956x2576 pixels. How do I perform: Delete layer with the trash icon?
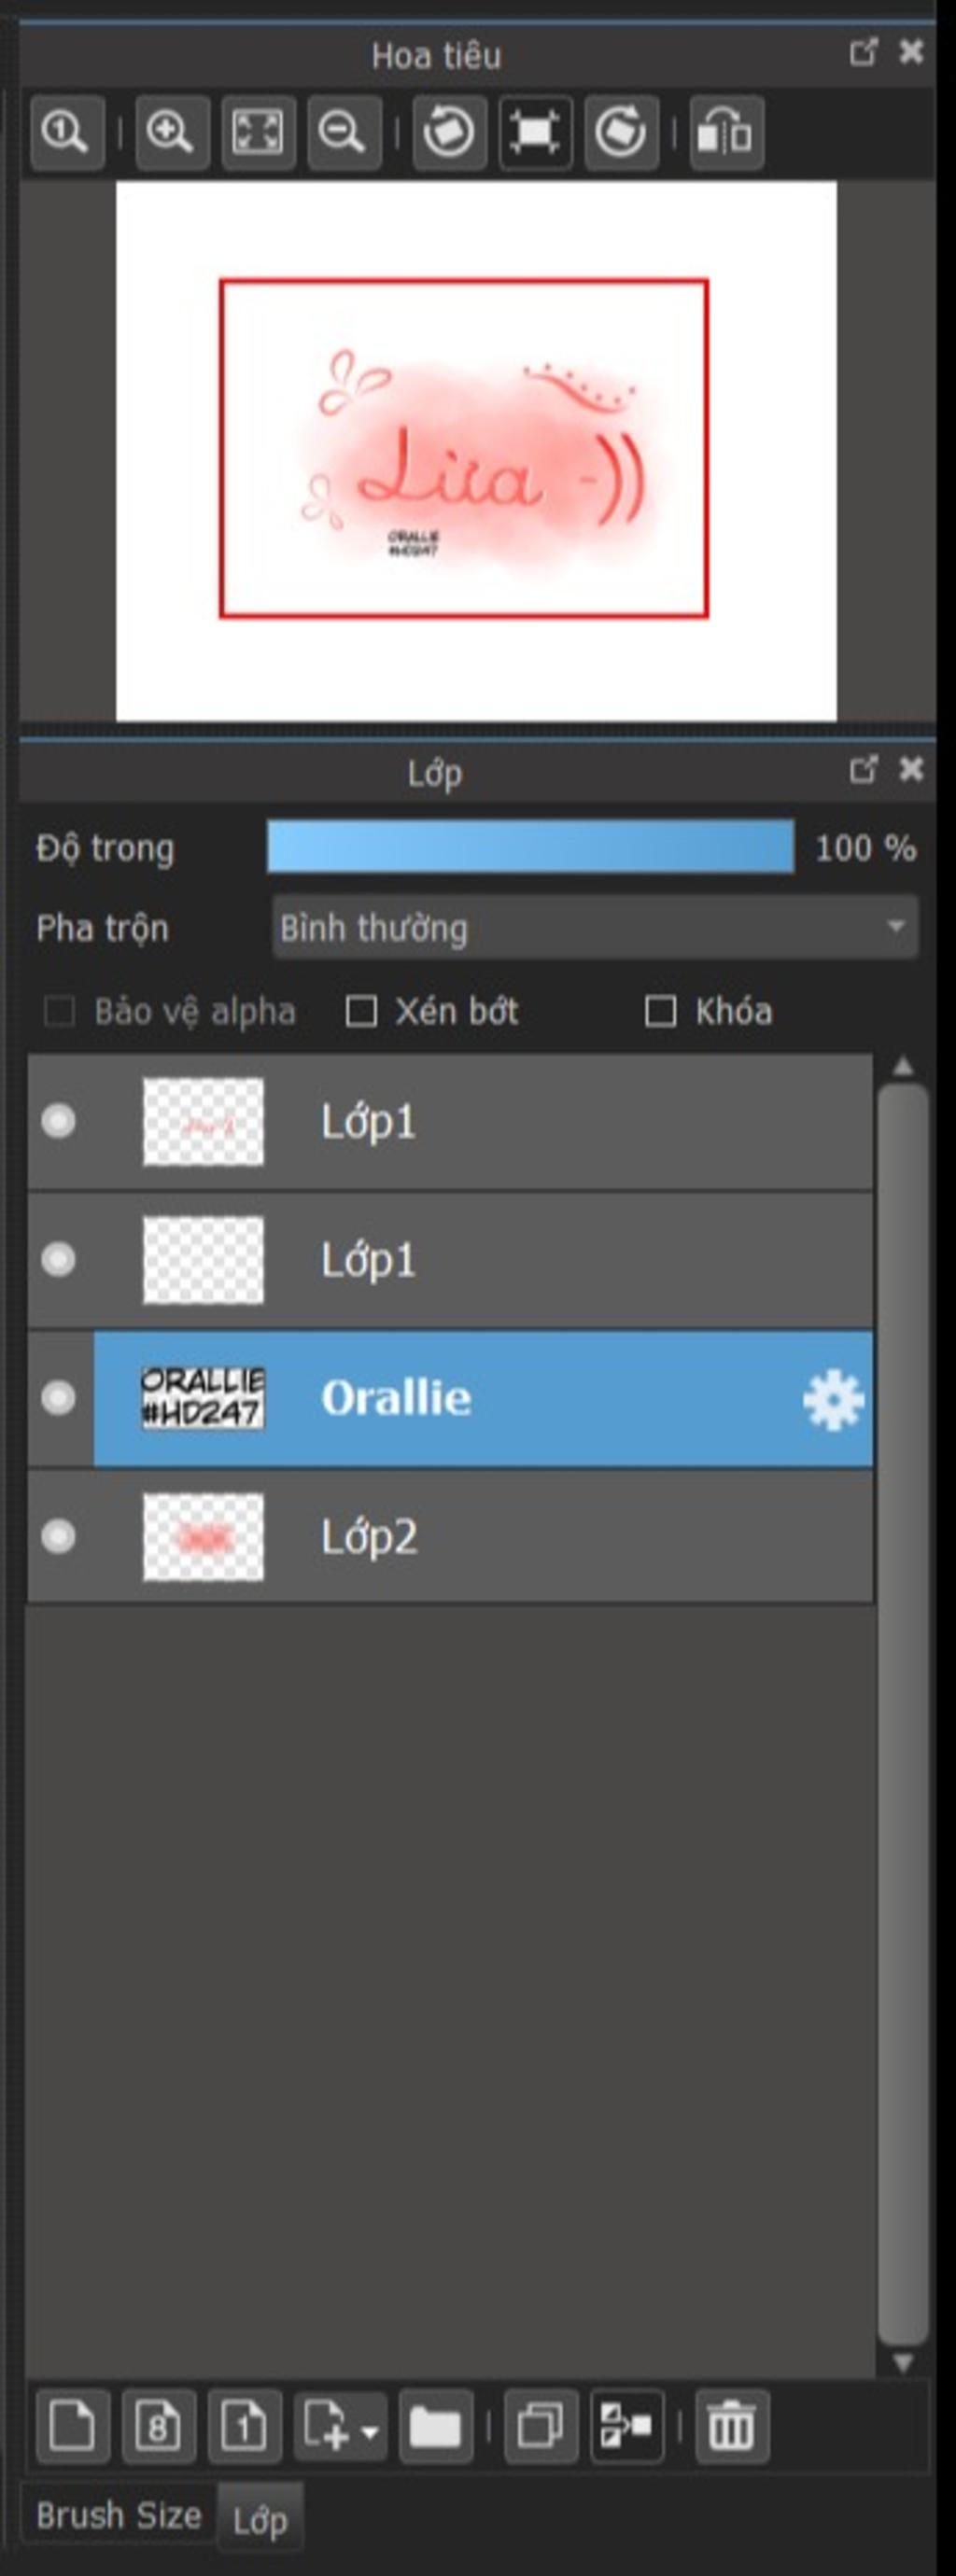pyautogui.click(x=731, y=2426)
